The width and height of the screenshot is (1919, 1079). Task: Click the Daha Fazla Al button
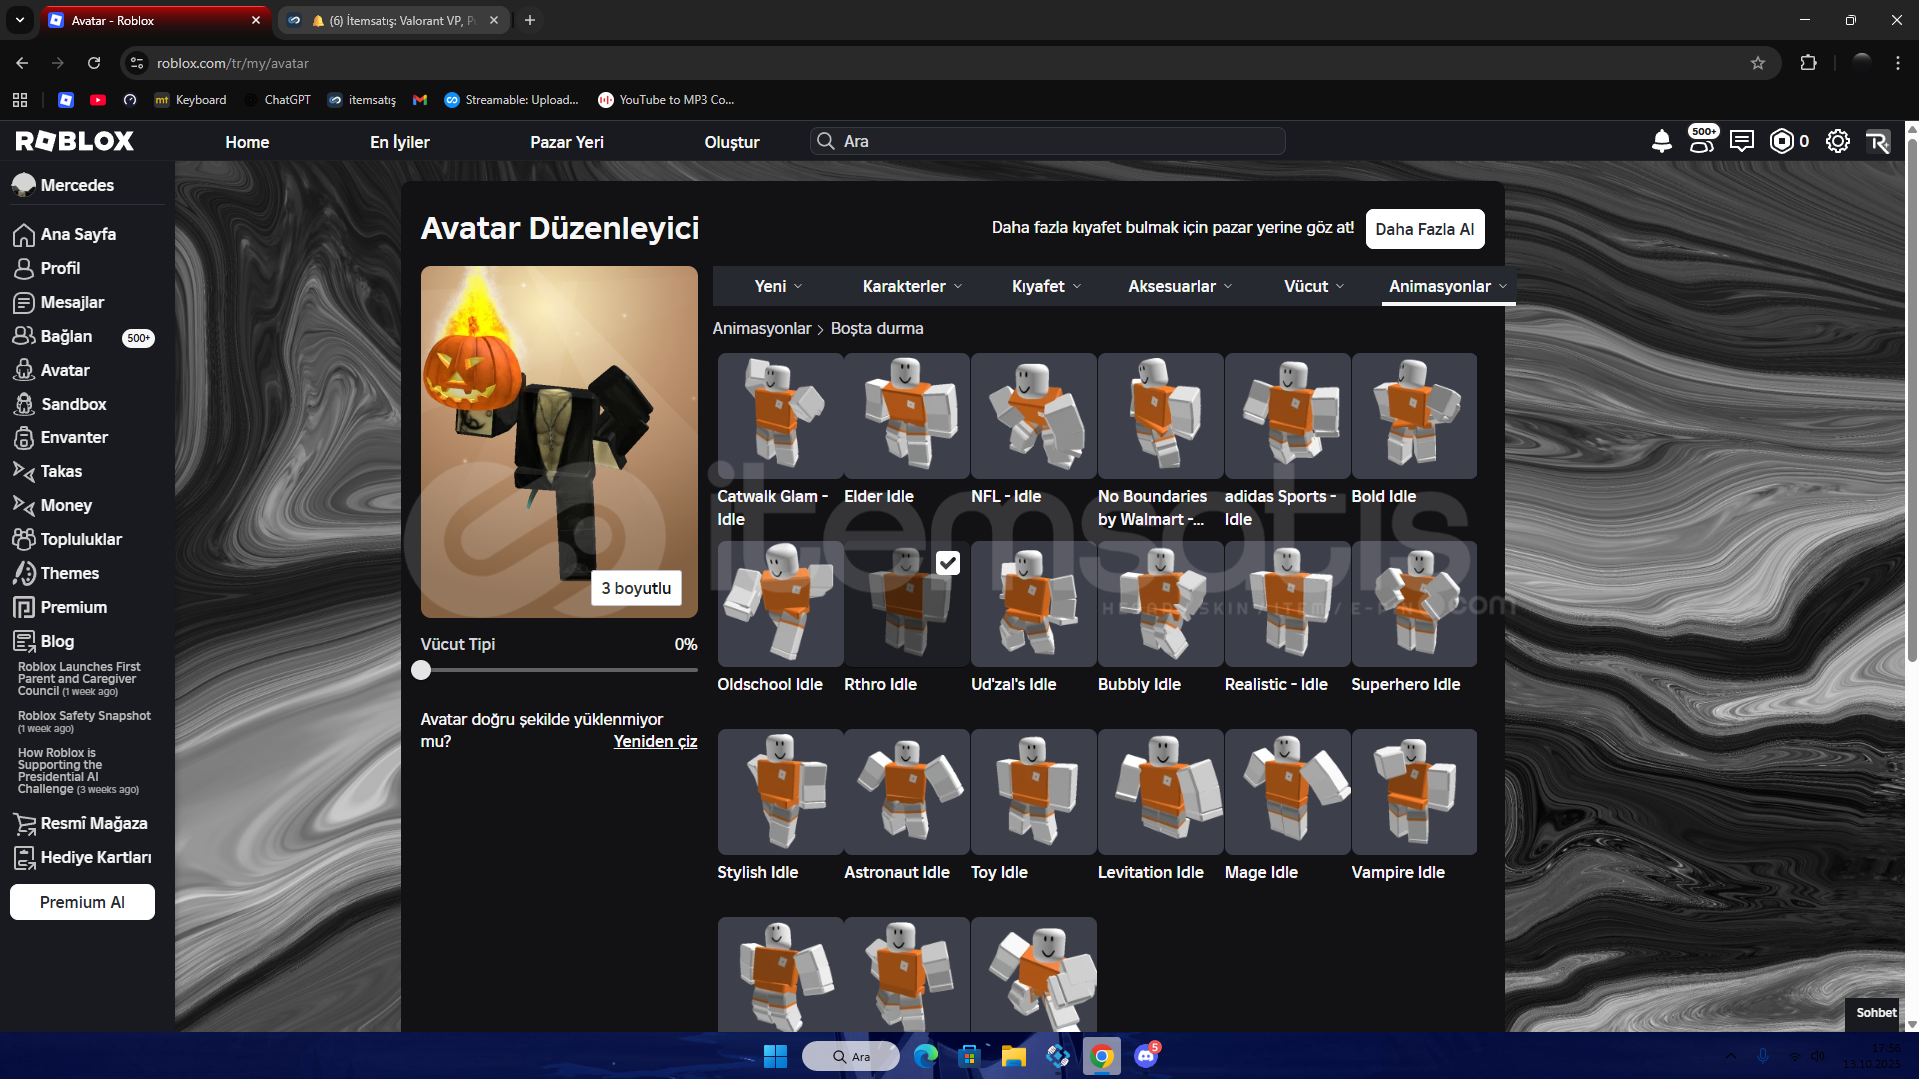[1424, 229]
